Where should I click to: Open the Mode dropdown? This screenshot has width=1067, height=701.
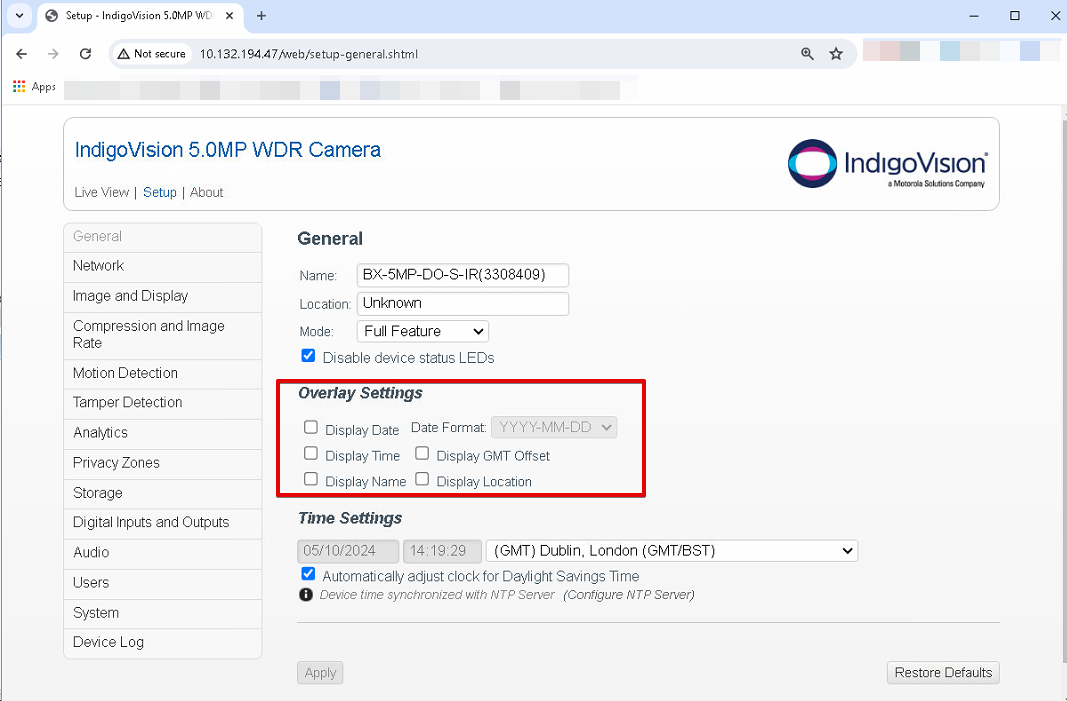423,331
